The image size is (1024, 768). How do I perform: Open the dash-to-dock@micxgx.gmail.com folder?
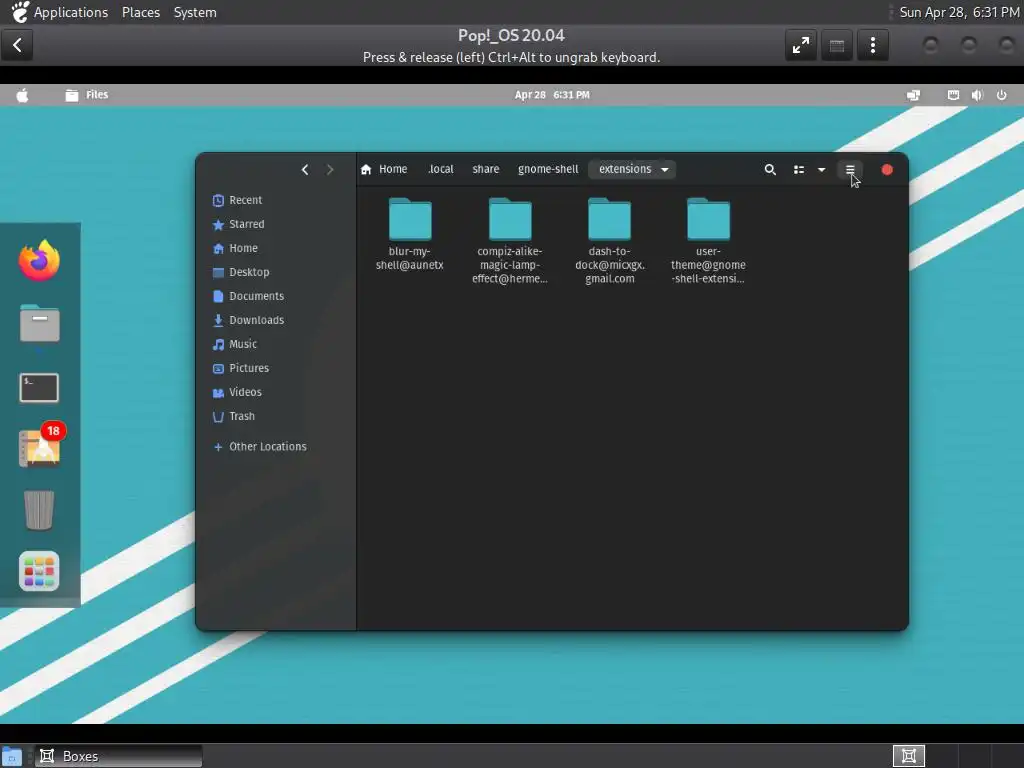click(609, 240)
